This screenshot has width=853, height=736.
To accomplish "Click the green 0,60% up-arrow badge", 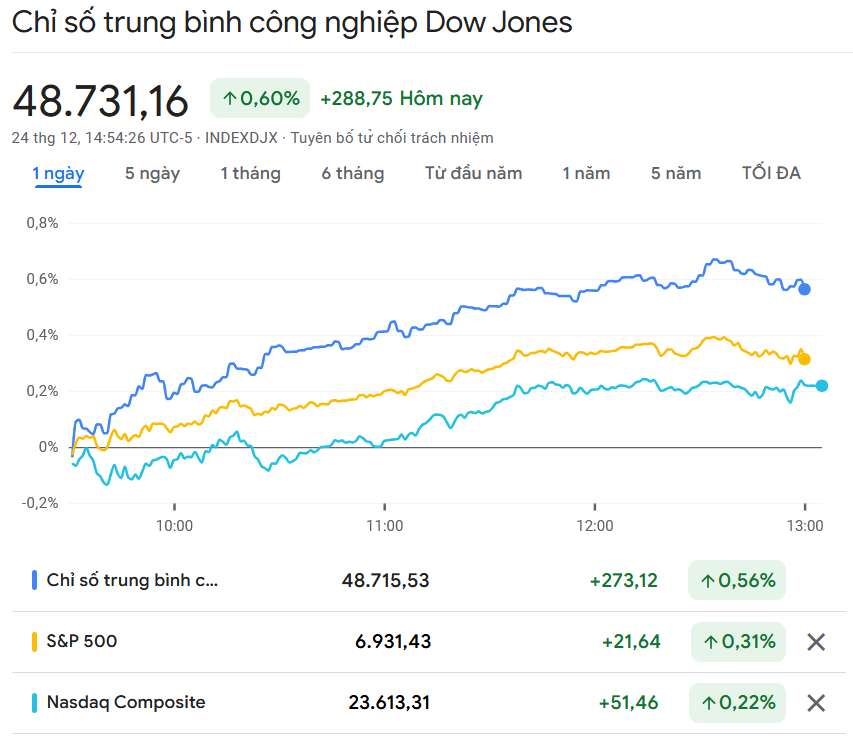I will click(260, 98).
